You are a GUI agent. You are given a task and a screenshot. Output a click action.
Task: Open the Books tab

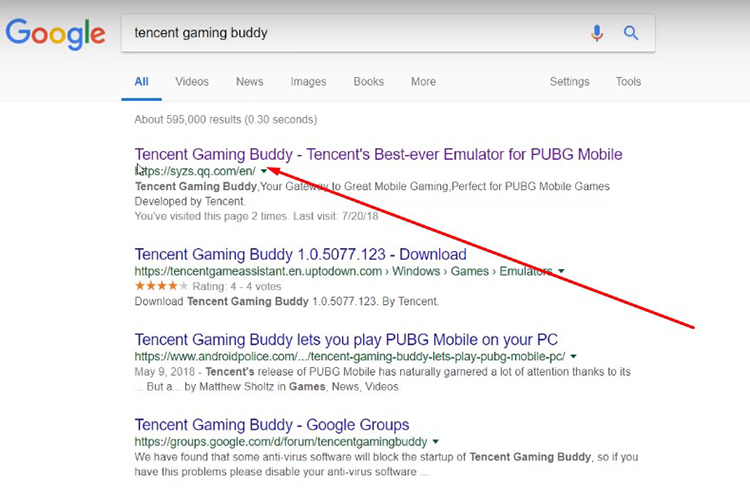coord(369,82)
